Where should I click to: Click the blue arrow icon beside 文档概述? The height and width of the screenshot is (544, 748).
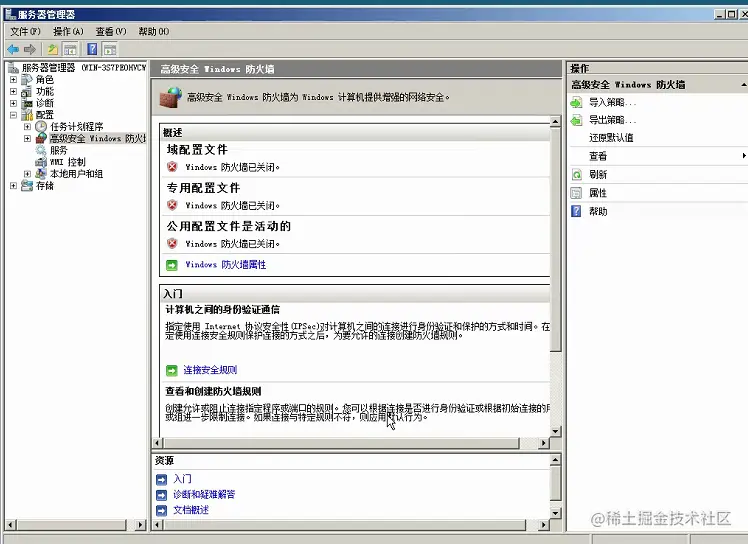(162, 510)
